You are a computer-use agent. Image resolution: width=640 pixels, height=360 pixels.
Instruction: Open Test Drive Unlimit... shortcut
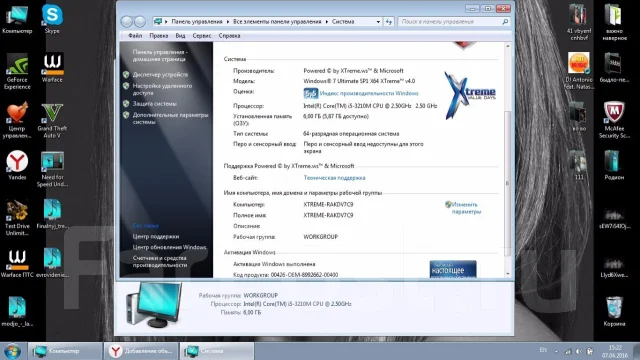17,218
